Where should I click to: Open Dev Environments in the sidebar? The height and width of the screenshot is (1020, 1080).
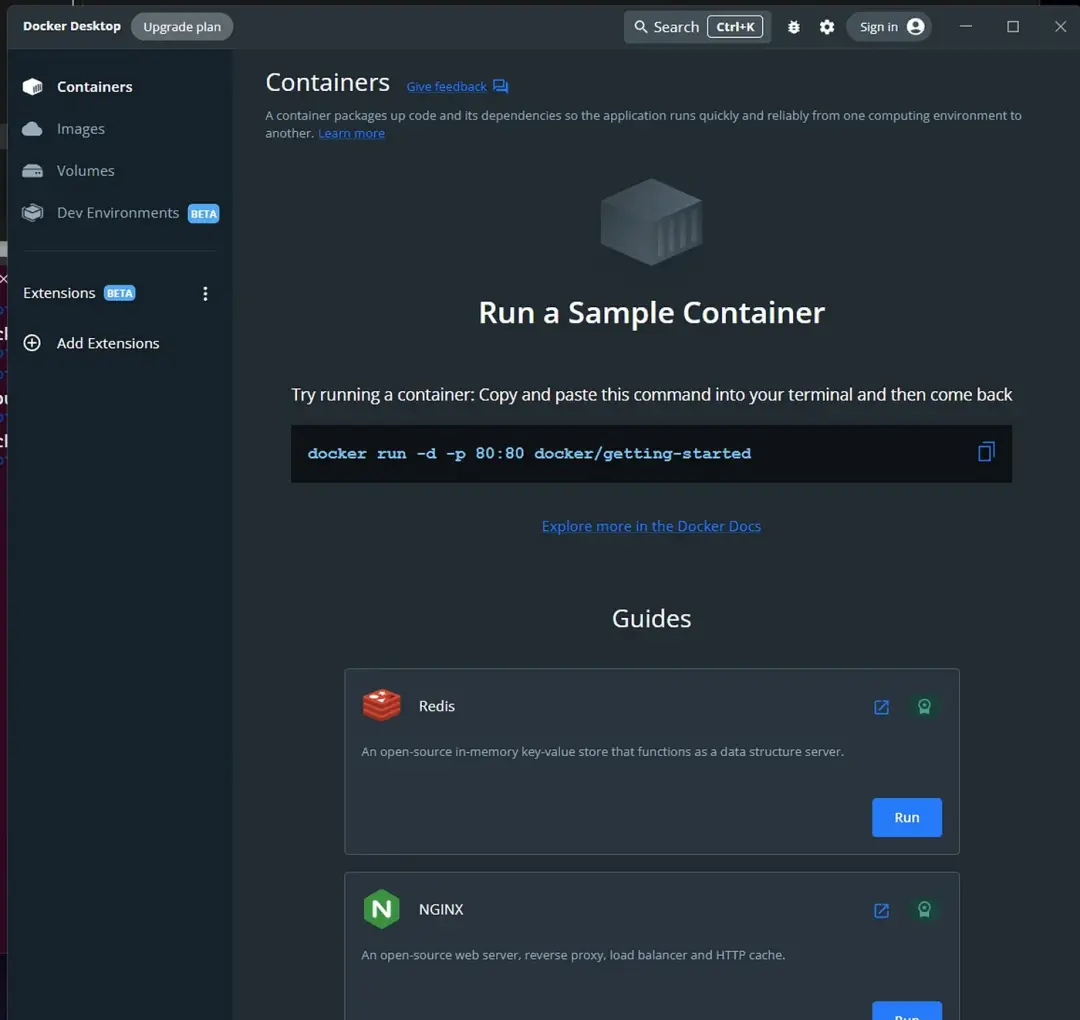[x=117, y=213]
